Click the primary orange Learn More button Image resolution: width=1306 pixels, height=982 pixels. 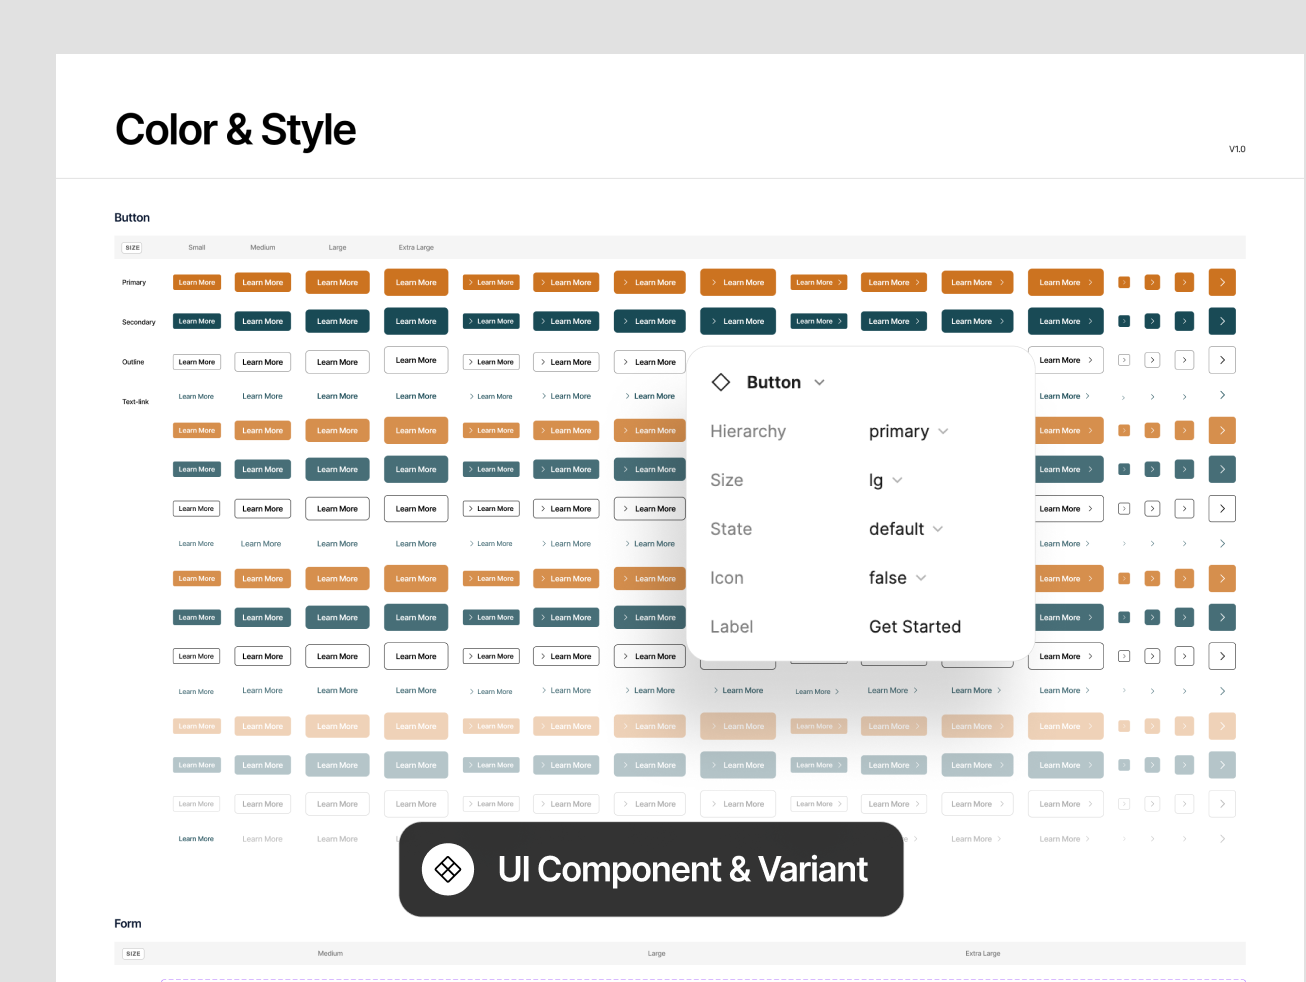(196, 282)
